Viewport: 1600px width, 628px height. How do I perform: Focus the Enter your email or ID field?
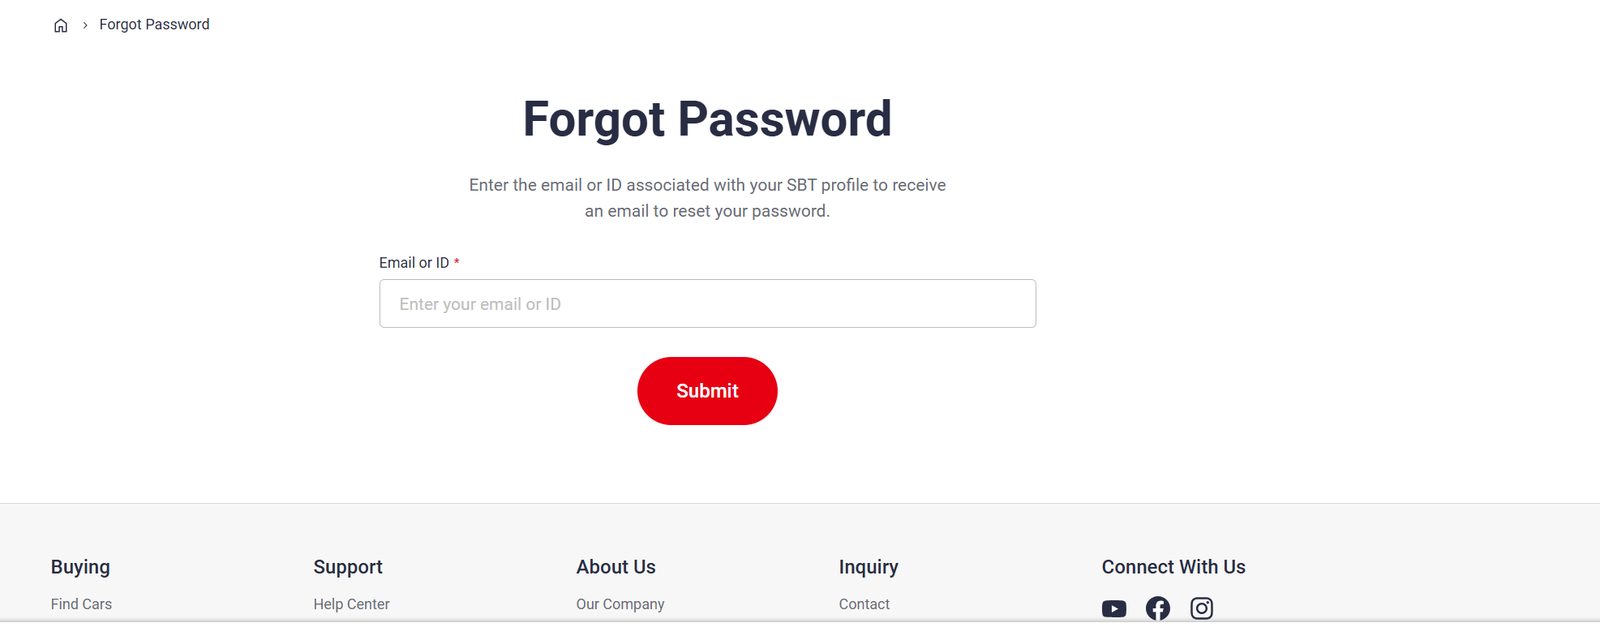tap(707, 304)
